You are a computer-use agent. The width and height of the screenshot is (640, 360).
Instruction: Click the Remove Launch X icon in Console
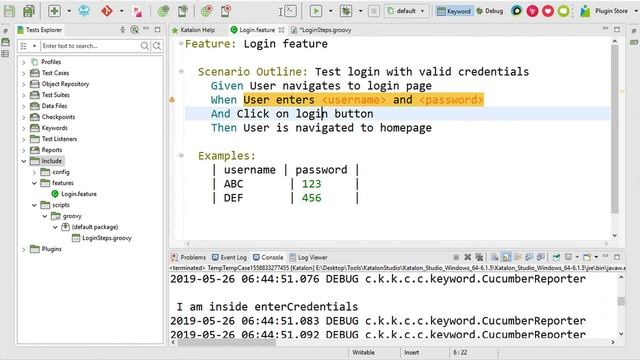click(x=468, y=257)
